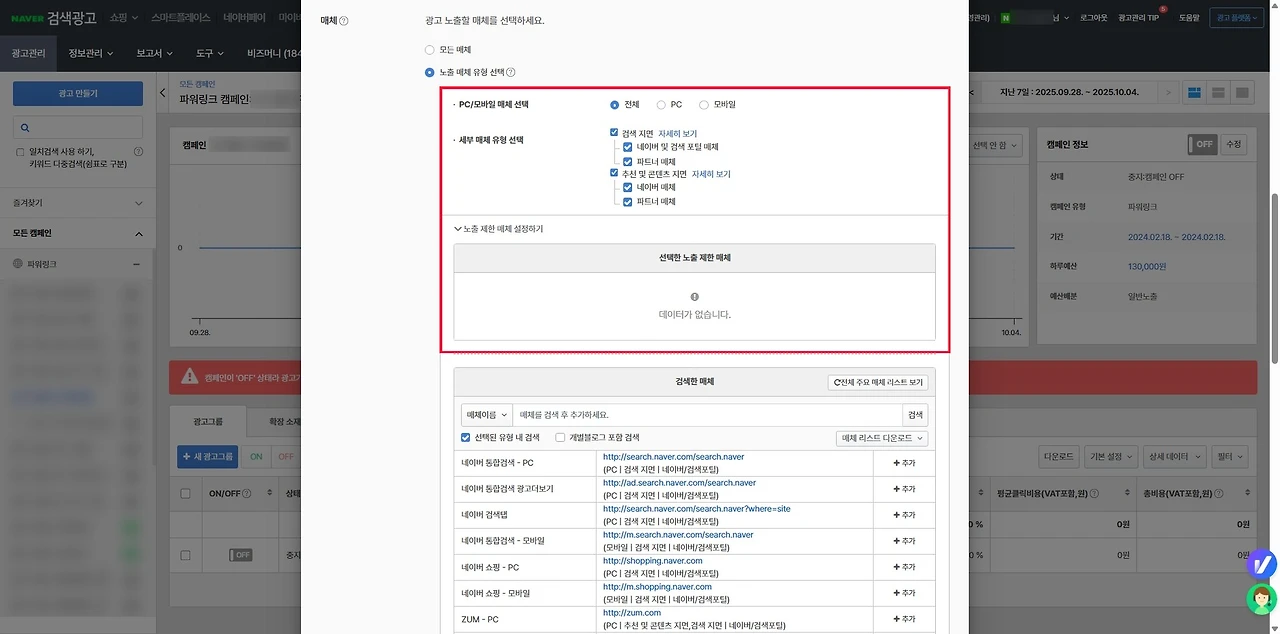
Task: Click help icon beside 일치검색 사용 하기
Action: (138, 152)
